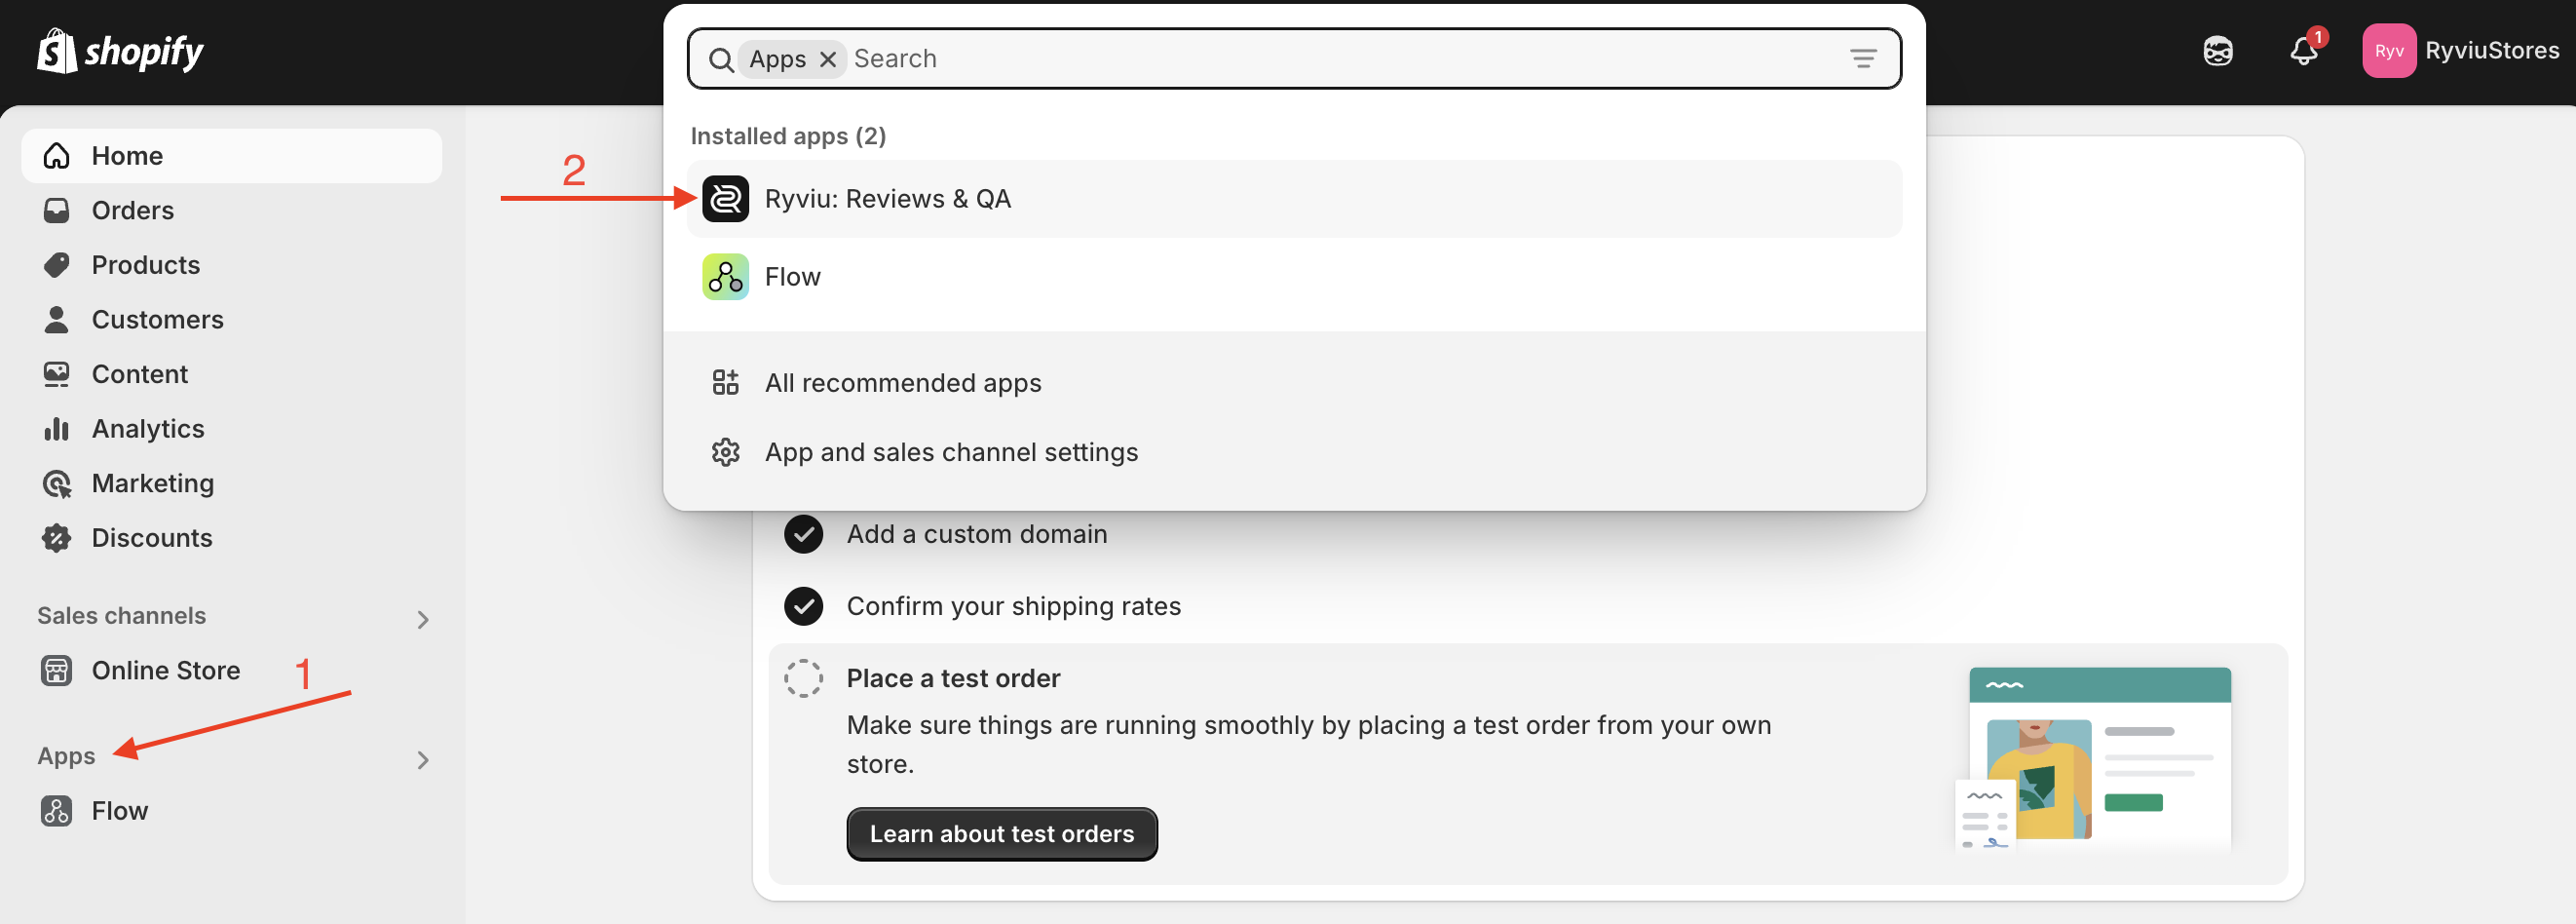Click the Ryviu app icon
This screenshot has width=2576, height=924.
coord(725,199)
